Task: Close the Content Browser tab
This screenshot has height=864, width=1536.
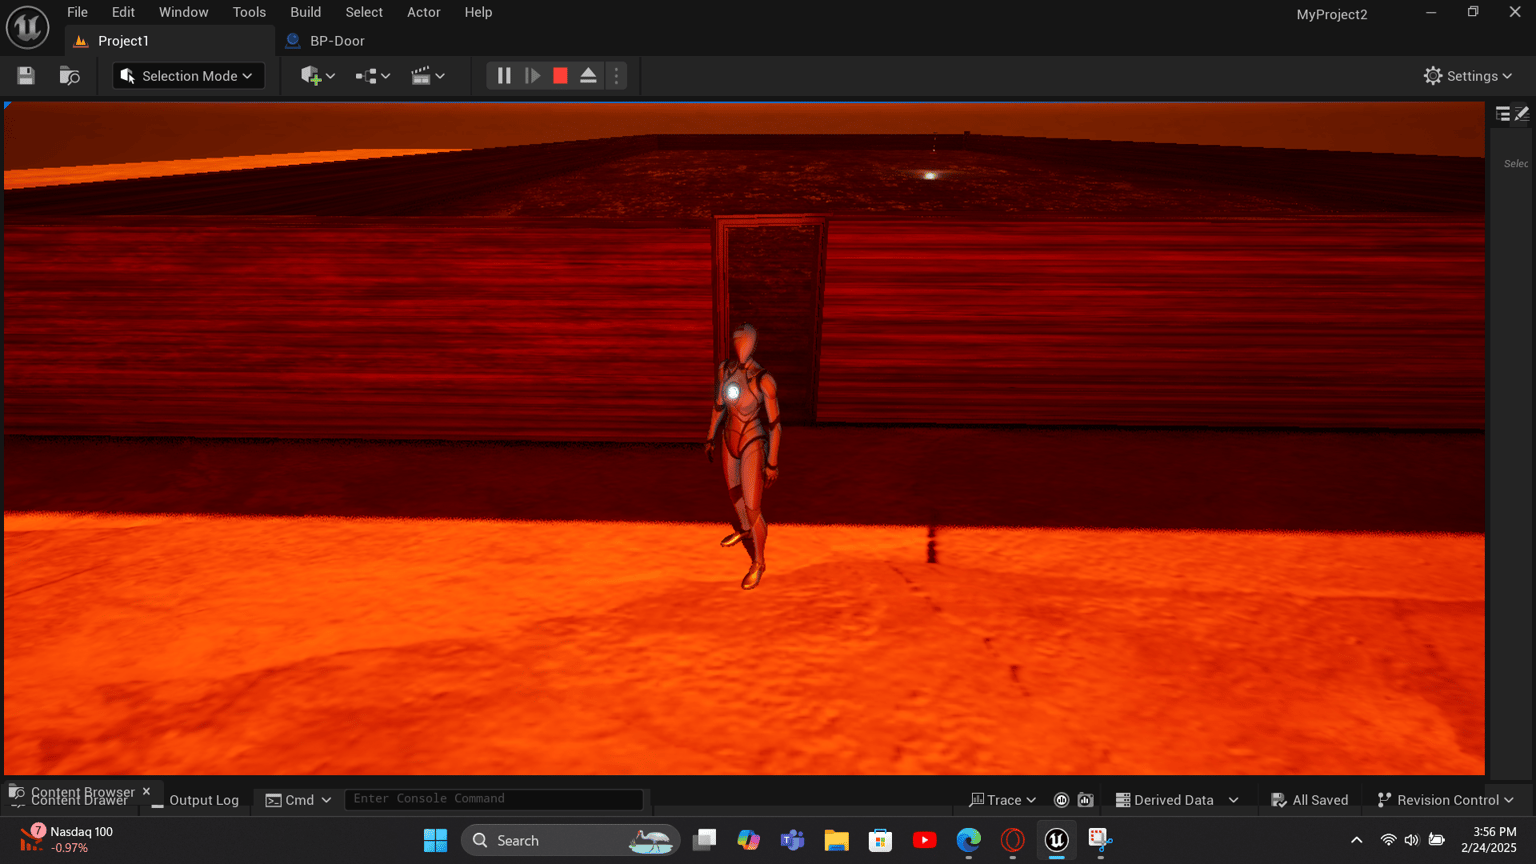Action: [x=146, y=791]
